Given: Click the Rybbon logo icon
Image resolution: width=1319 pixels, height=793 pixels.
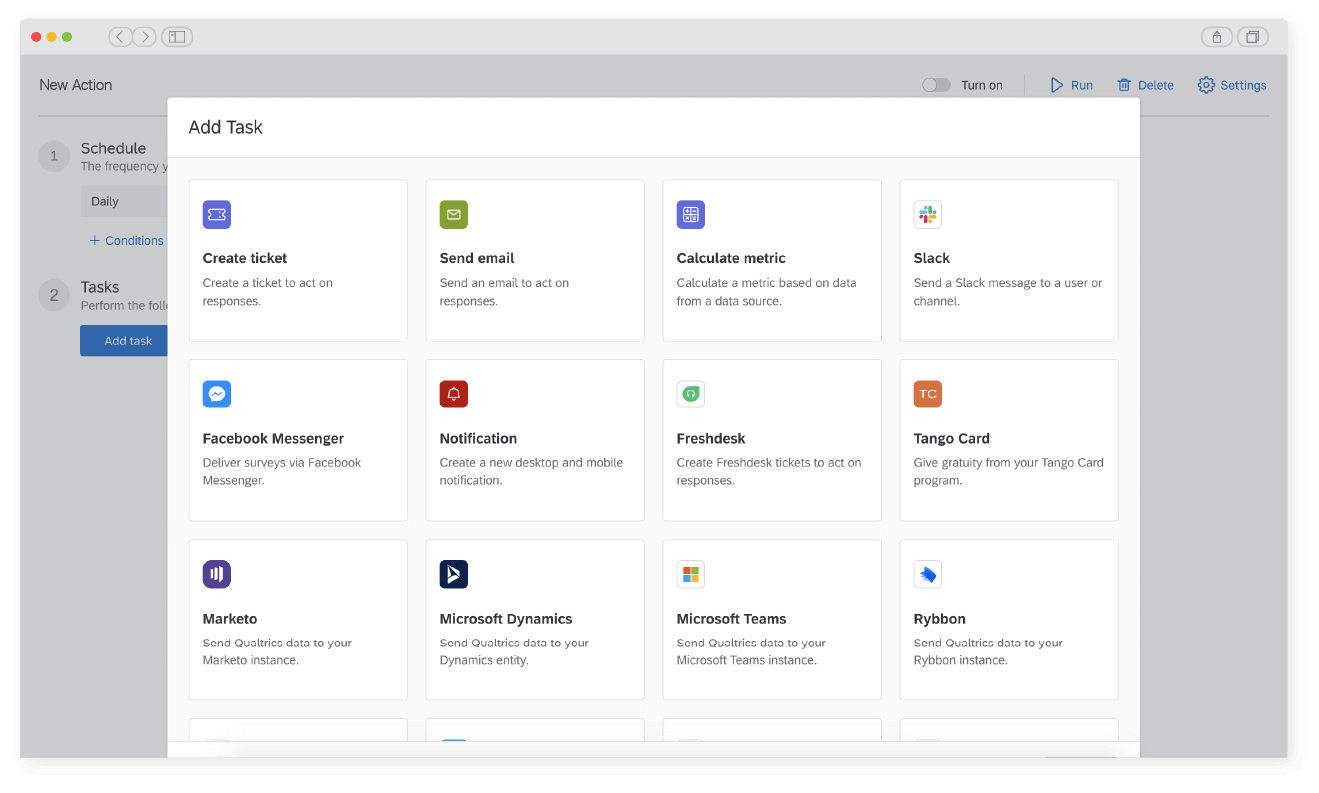Looking at the screenshot, I should [928, 574].
